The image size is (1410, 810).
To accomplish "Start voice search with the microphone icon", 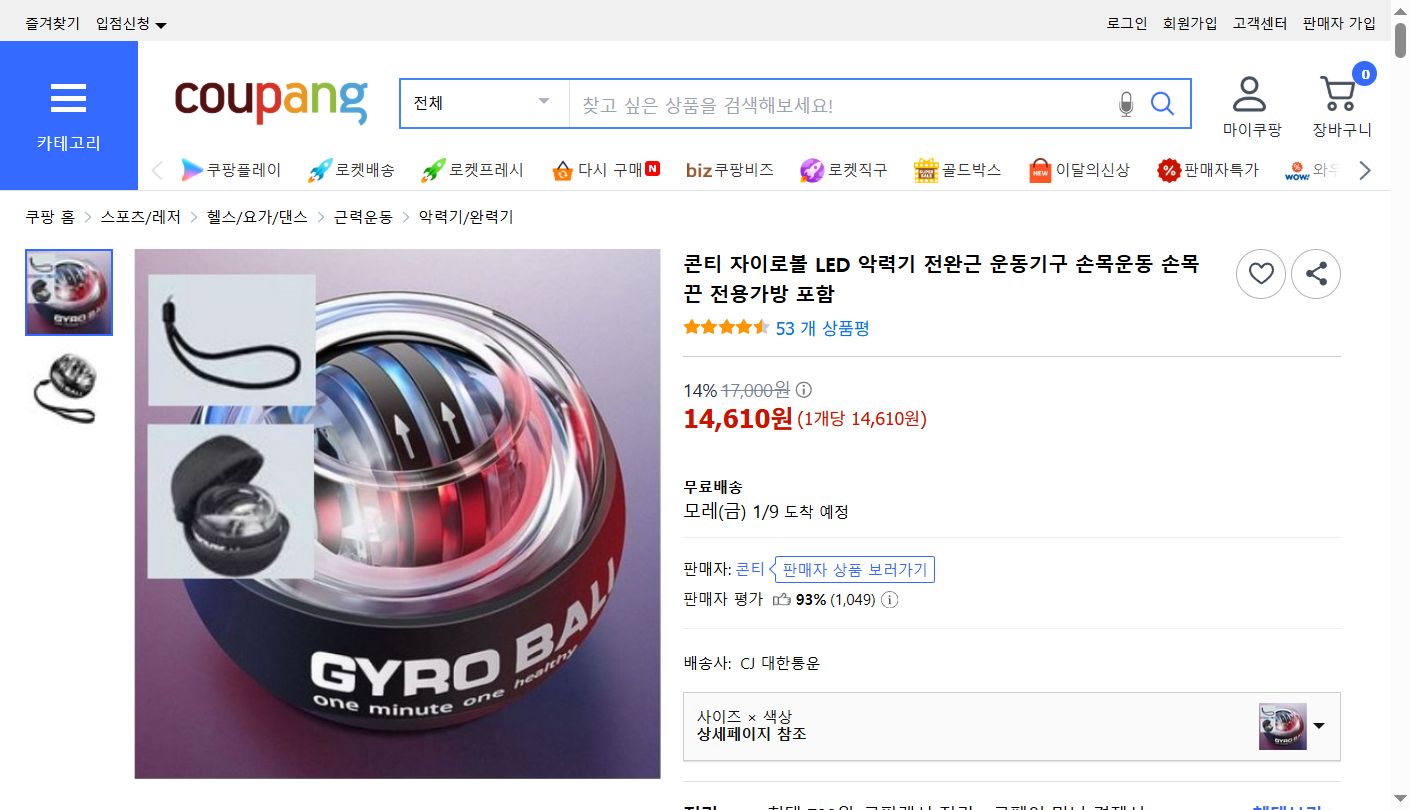I will 1125,103.
